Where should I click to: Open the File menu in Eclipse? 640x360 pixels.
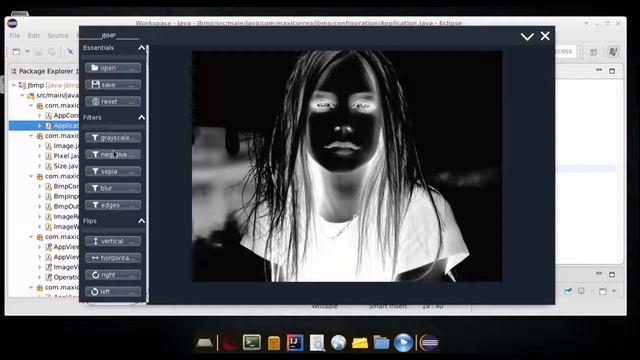pyautogui.click(x=15, y=36)
